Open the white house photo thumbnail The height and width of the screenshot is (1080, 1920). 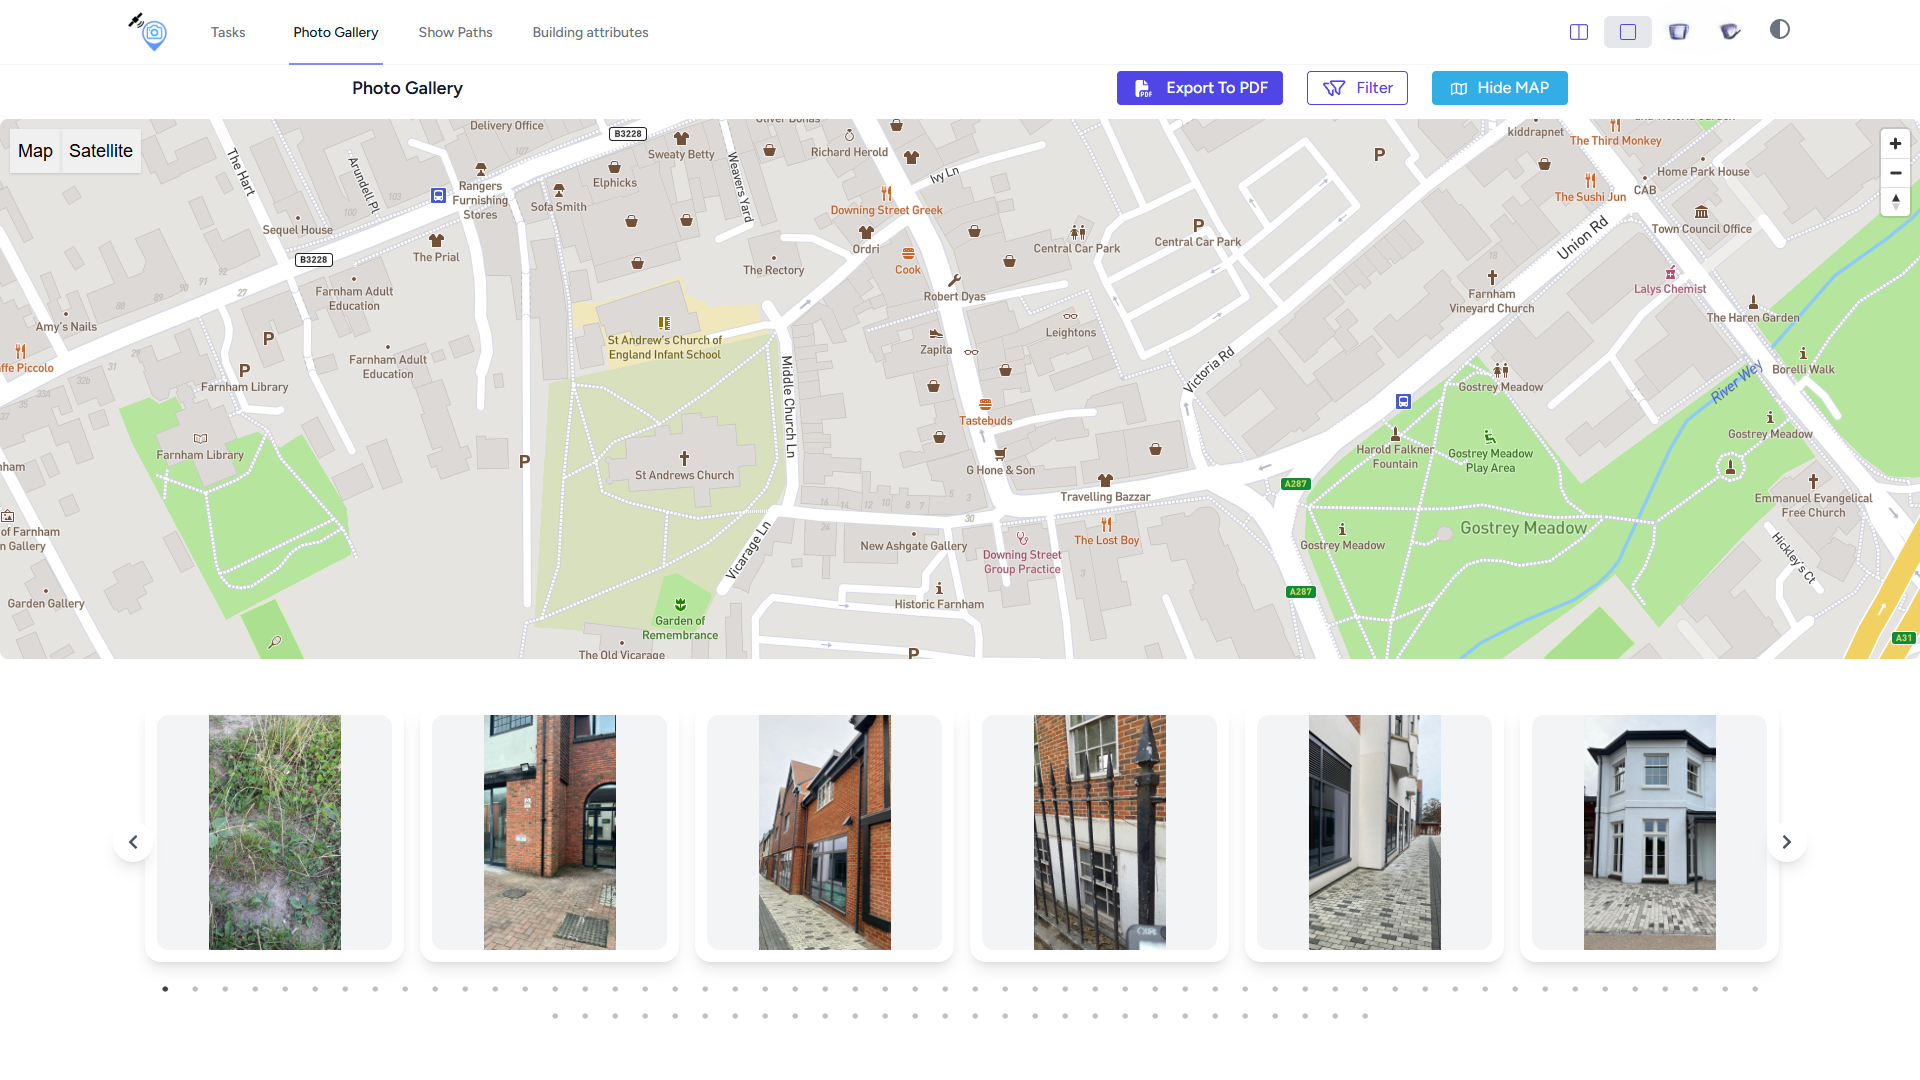click(x=1649, y=832)
